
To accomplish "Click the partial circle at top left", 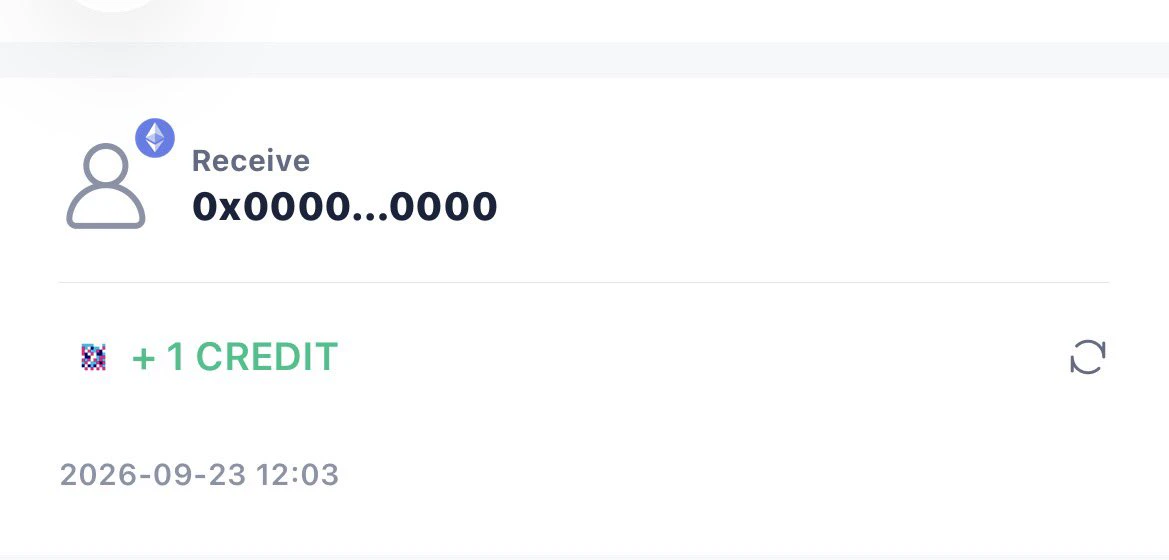I will tap(113, 6).
